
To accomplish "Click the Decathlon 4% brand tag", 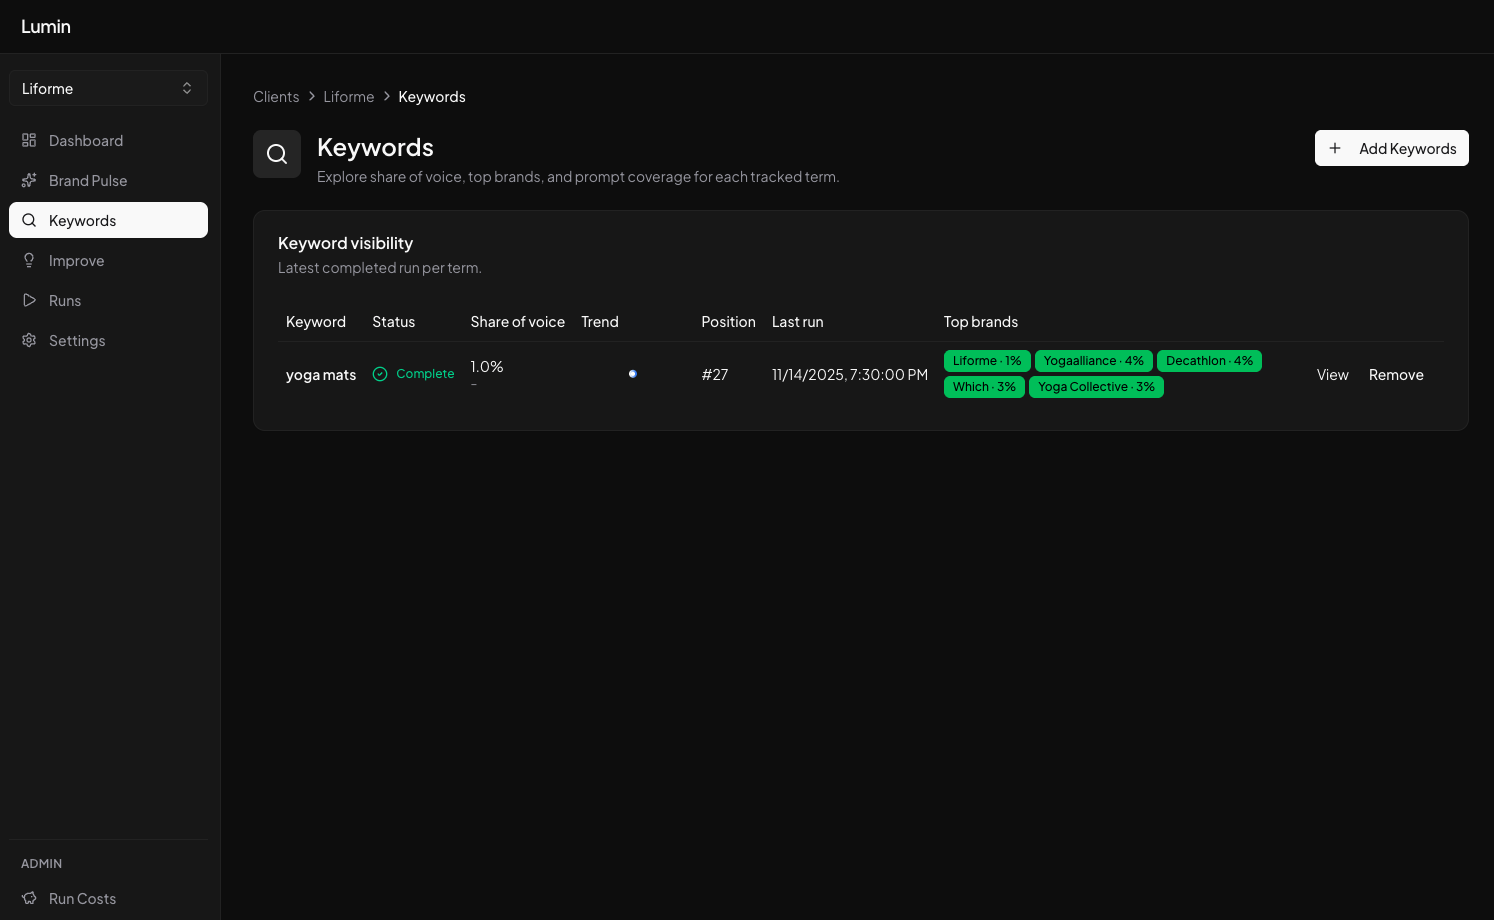I will click(1208, 361).
